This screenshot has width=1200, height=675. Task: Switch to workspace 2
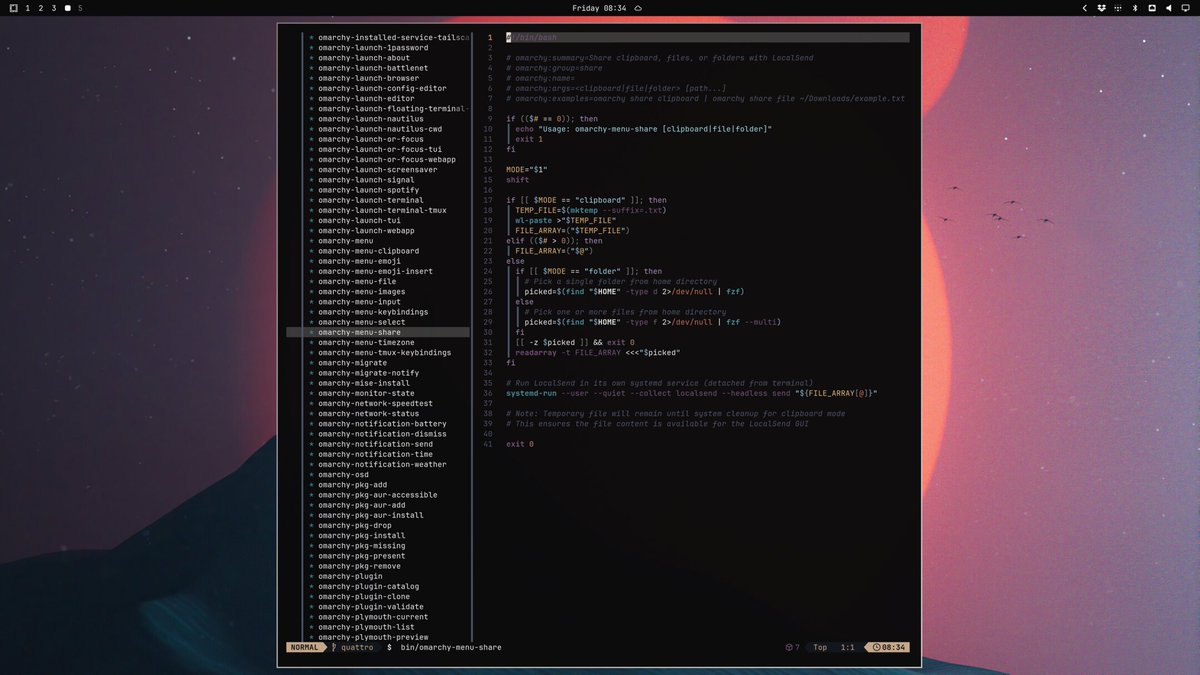[40, 8]
